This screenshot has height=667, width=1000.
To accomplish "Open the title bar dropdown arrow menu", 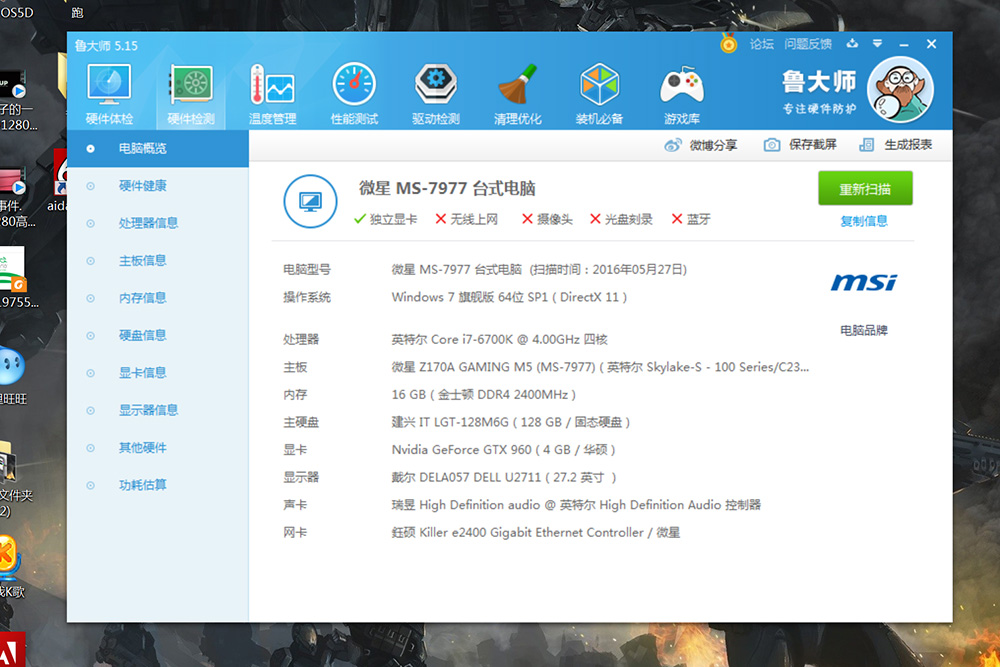I will (877, 44).
